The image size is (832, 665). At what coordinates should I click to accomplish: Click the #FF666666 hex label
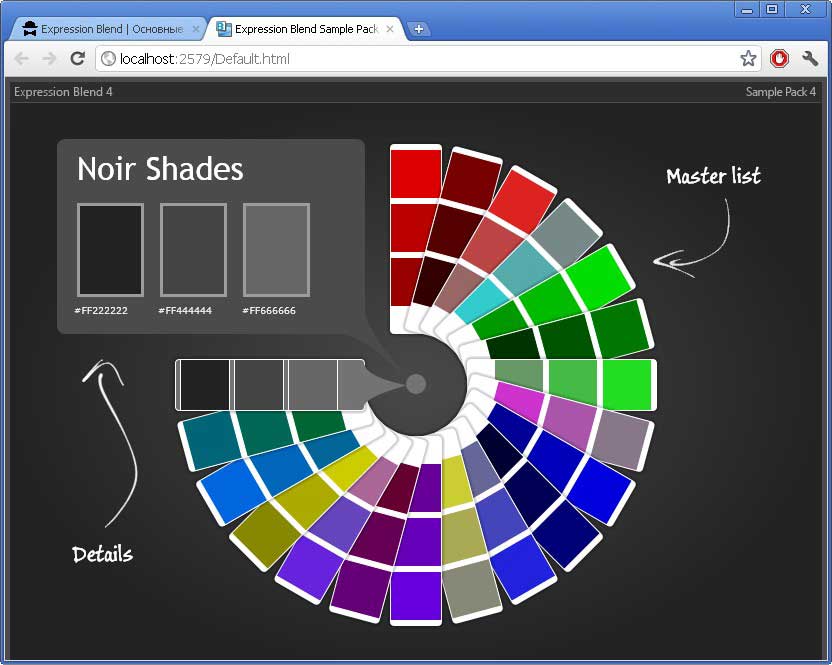click(268, 310)
